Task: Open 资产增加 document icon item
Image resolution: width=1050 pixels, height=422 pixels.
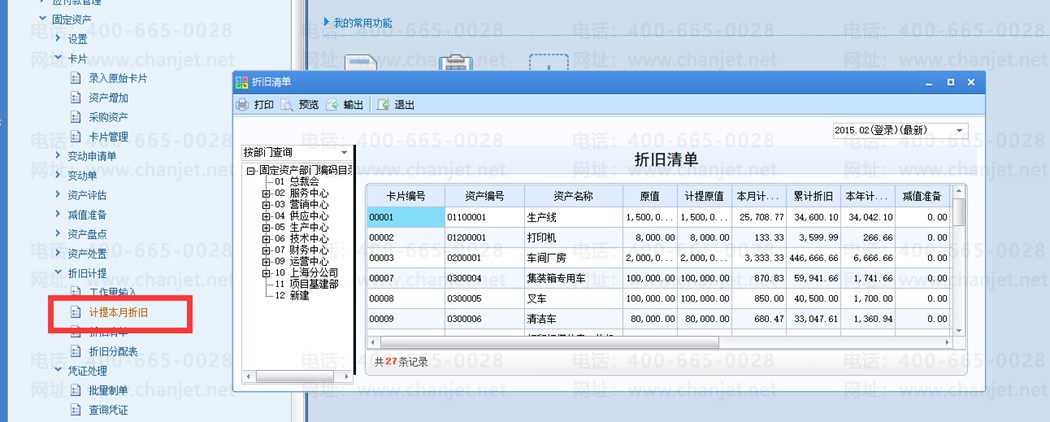Action: point(76,98)
